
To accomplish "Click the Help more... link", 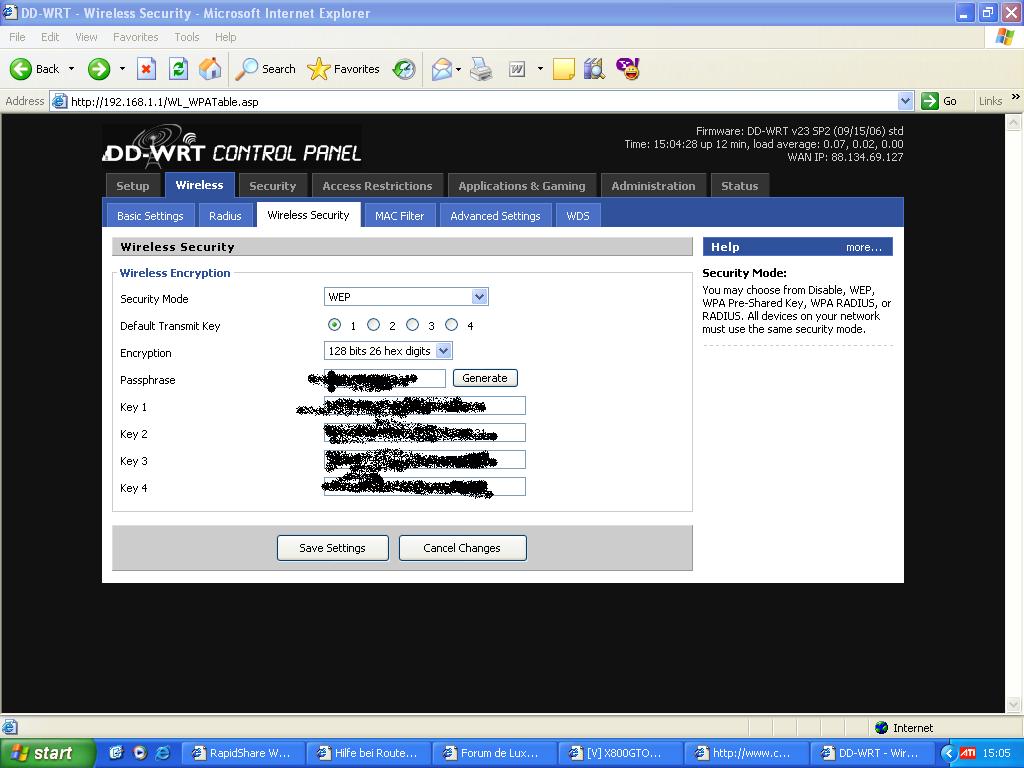I will (x=863, y=247).
